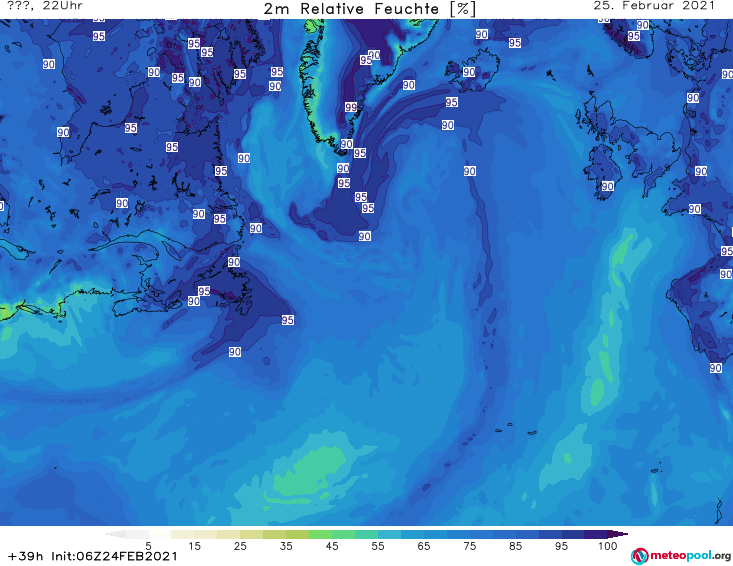Click the '45' colorbar tick label
This screenshot has height=566, width=733.
[x=332, y=546]
